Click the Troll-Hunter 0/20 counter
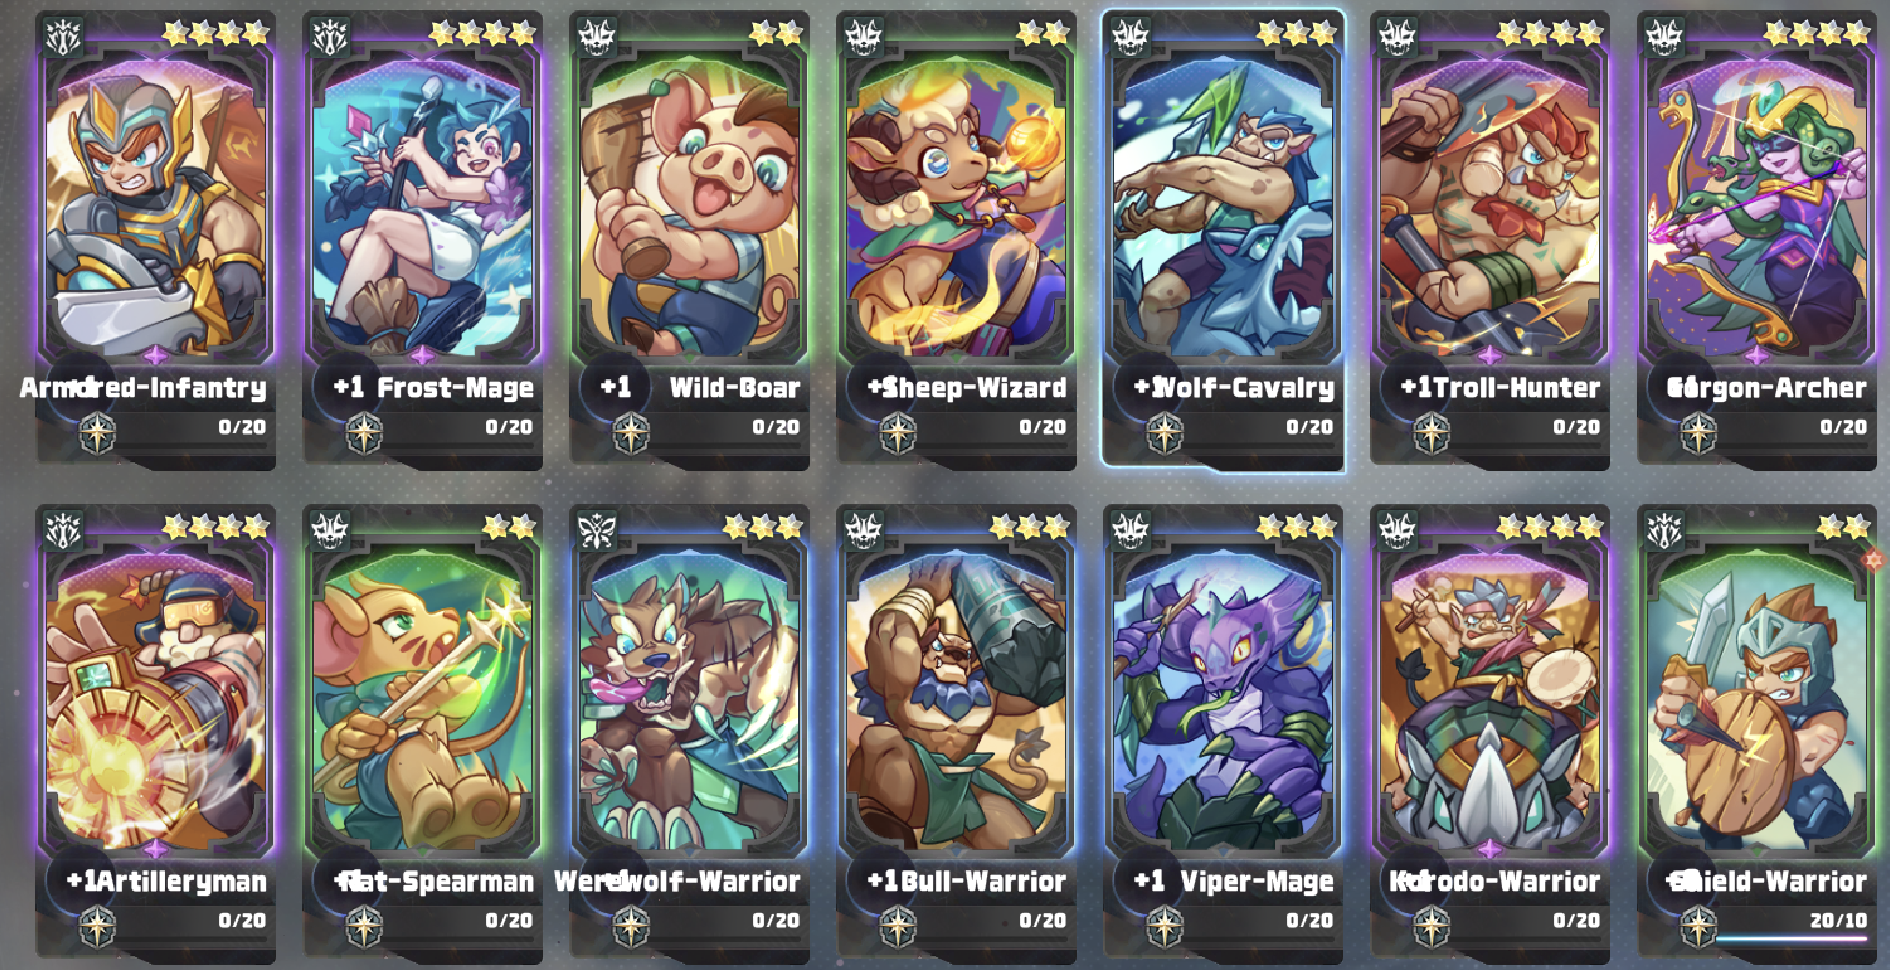Screen dimensions: 1890x970 coord(1576,427)
